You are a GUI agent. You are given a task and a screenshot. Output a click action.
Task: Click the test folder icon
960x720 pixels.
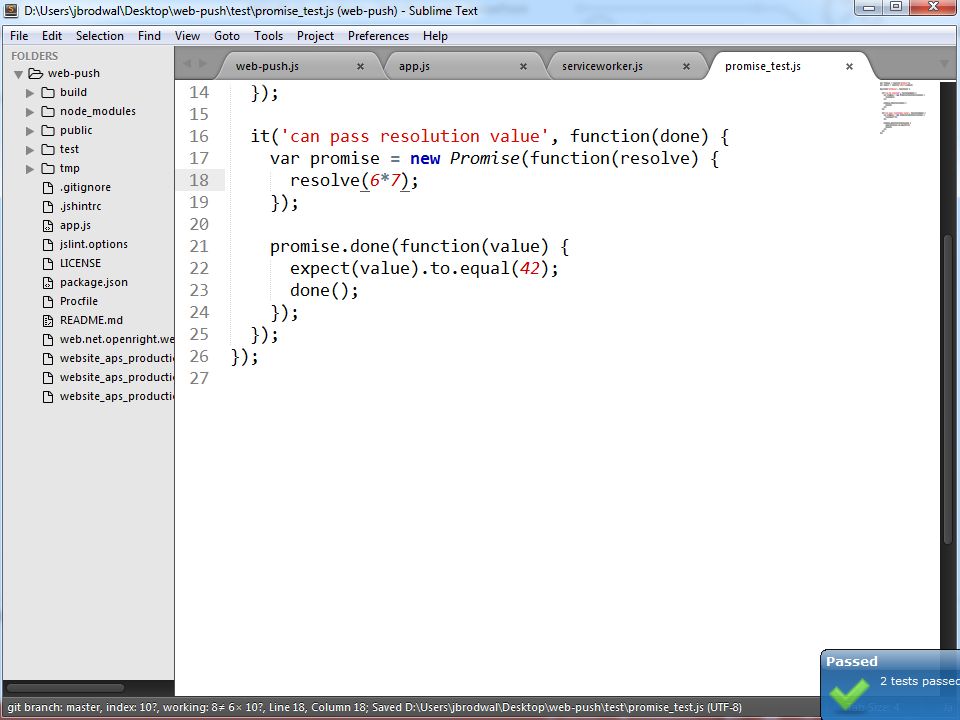click(x=48, y=149)
